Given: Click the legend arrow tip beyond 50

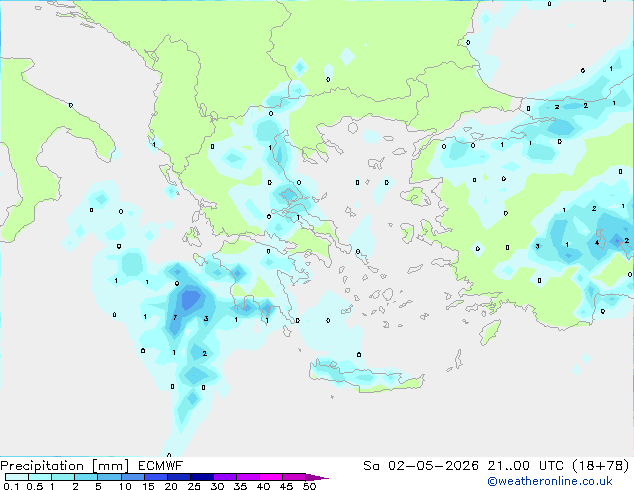Looking at the screenshot, I should point(317,477).
